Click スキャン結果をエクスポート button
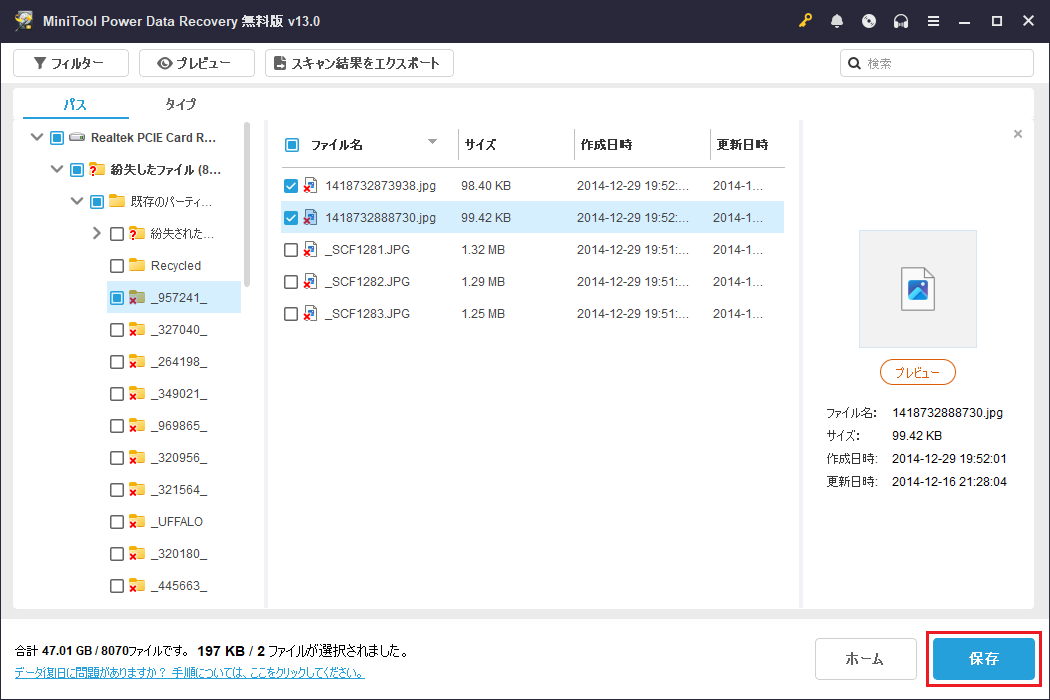Screen dimensions: 1050x700 (x=359, y=63)
